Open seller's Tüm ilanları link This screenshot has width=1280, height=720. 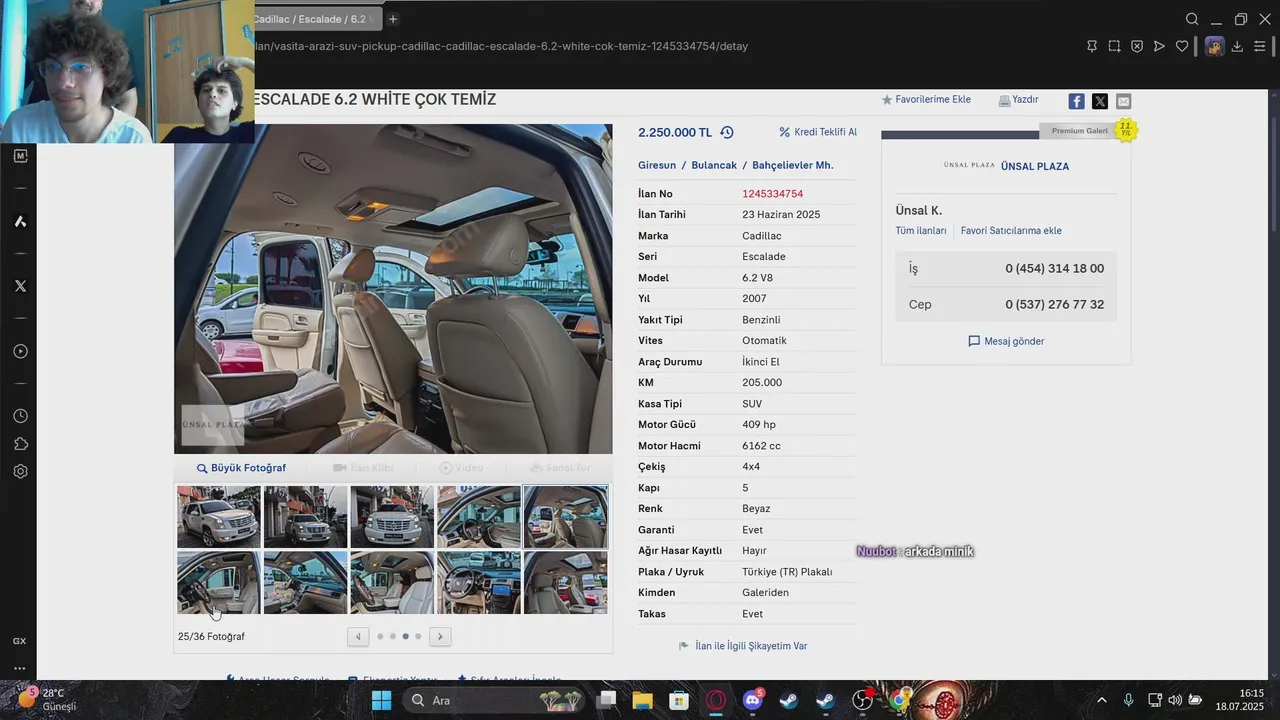coord(921,231)
